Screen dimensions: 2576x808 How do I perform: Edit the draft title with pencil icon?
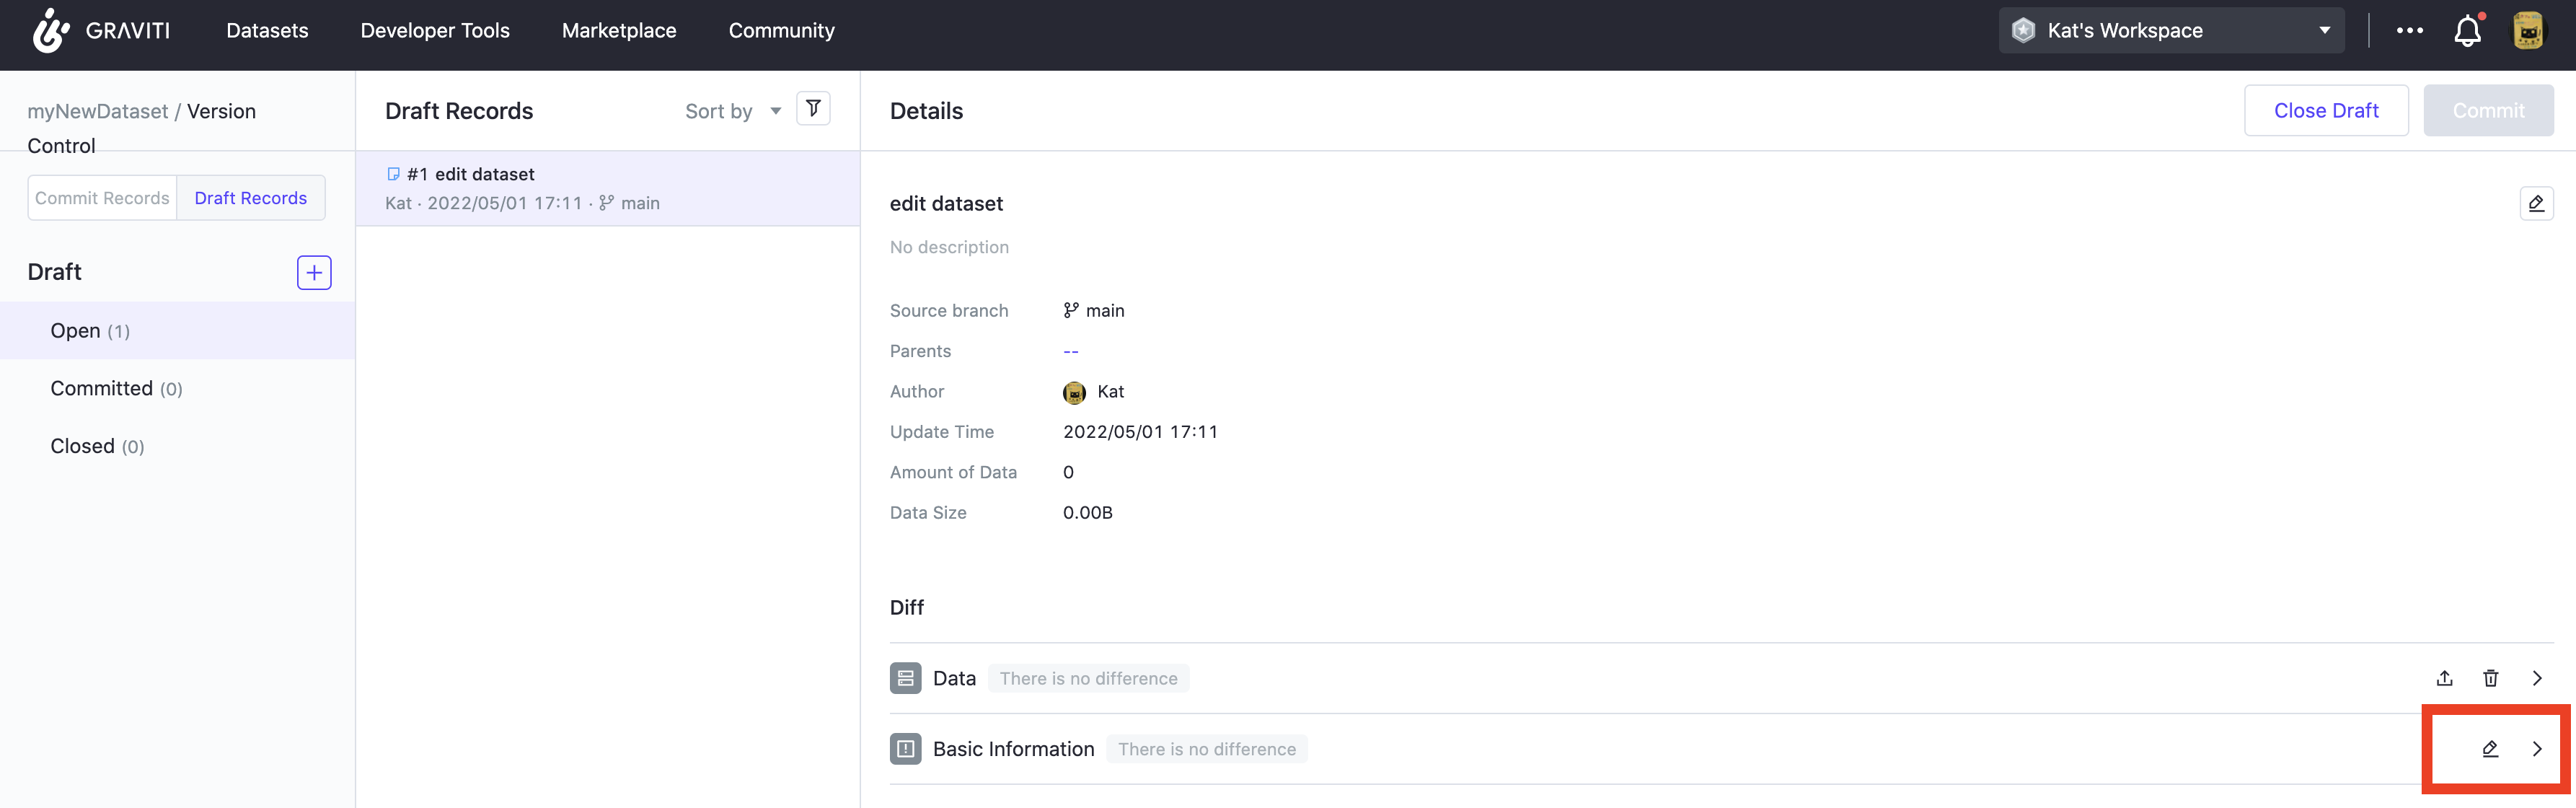pos(2536,204)
